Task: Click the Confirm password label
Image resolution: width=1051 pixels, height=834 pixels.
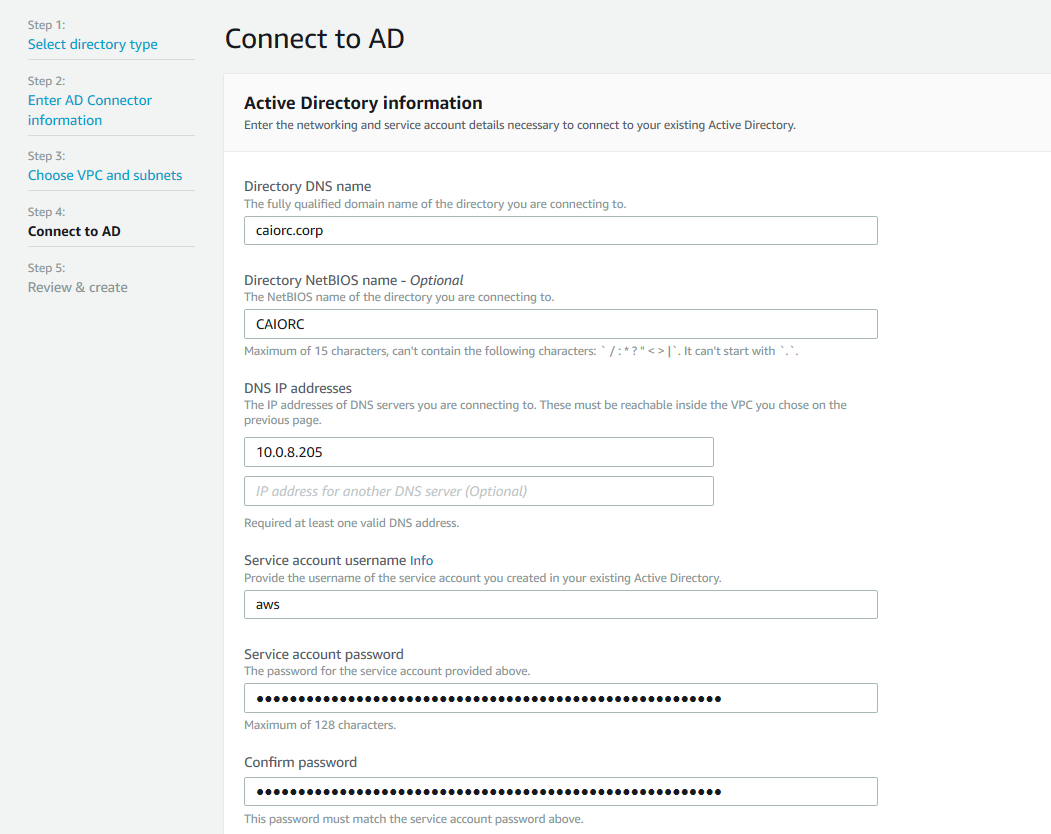Action: [x=300, y=762]
